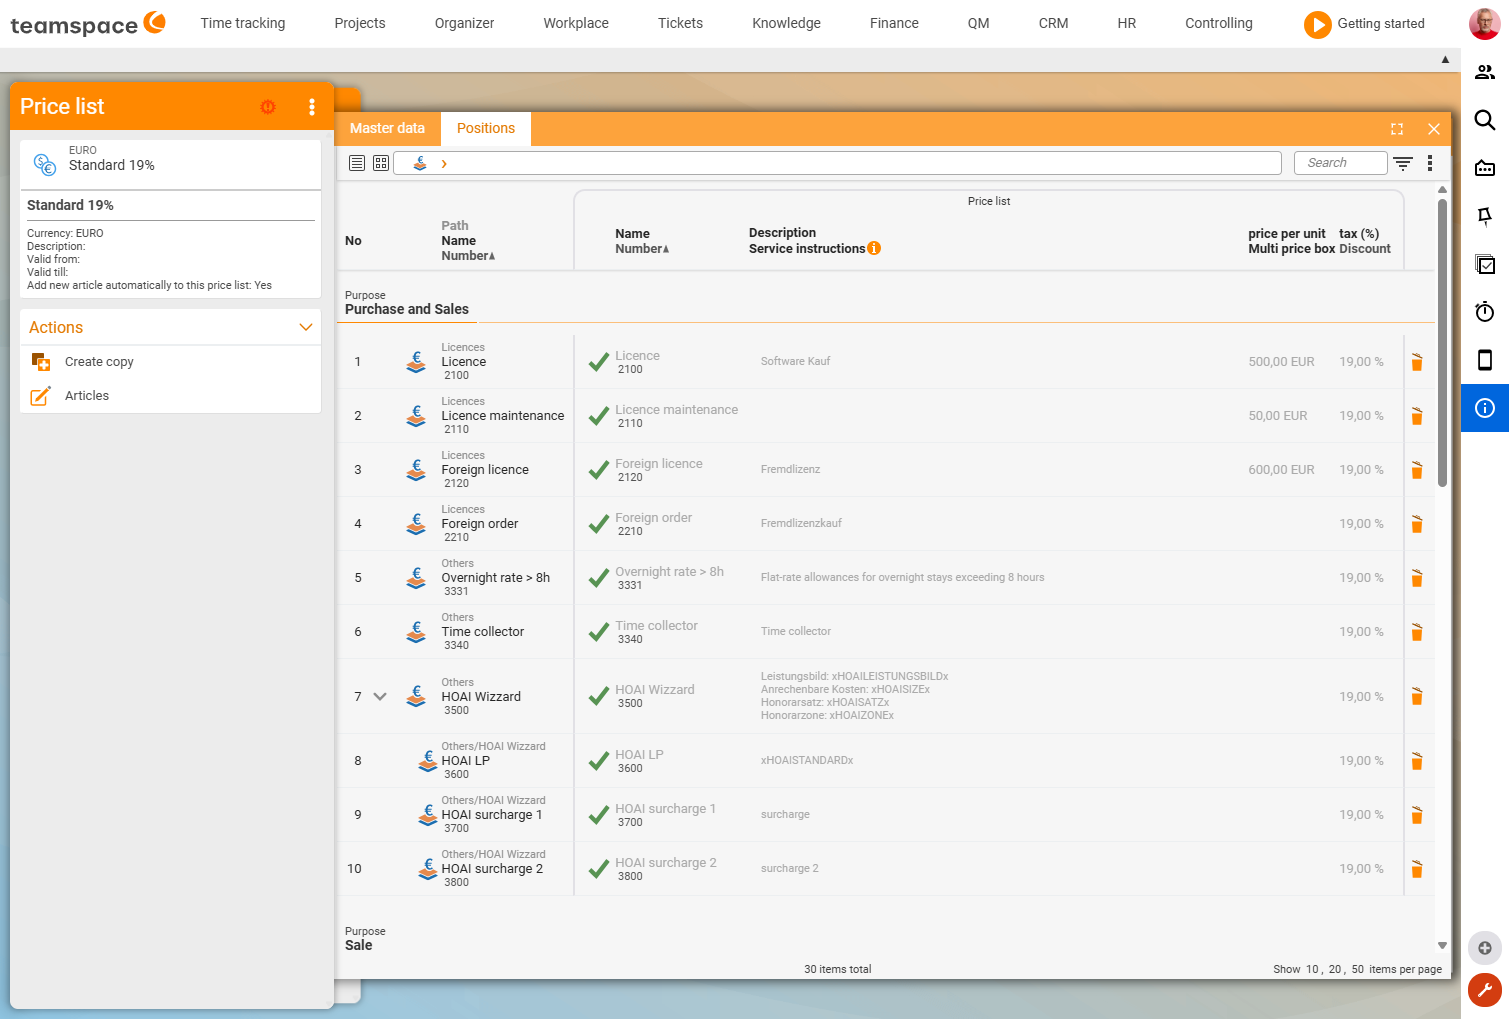
Task: Switch to tile grid view icon
Action: coord(381,163)
